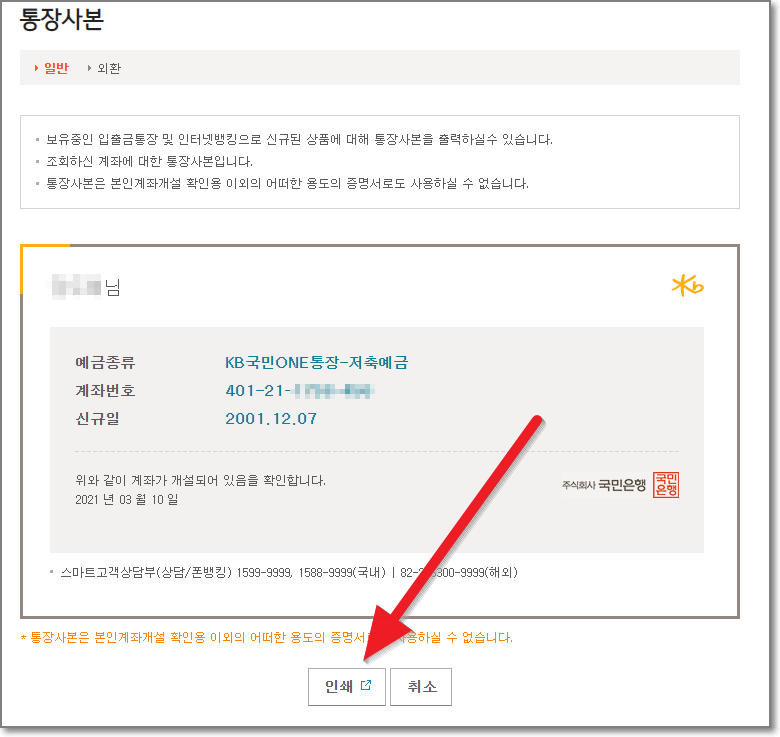The height and width of the screenshot is (737, 780).
Task: Click the blurred account holder name 님
Action: pos(86,287)
